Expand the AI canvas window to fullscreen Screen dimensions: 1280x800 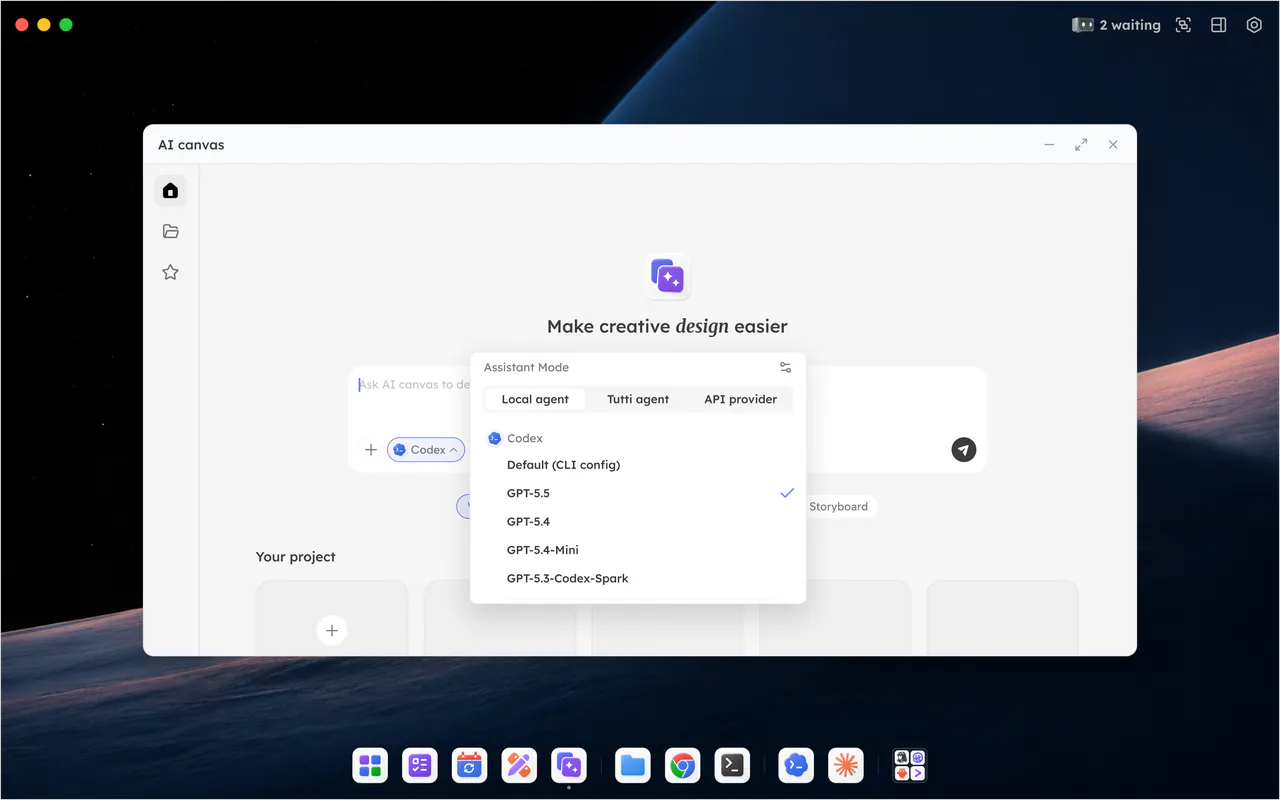(1081, 145)
